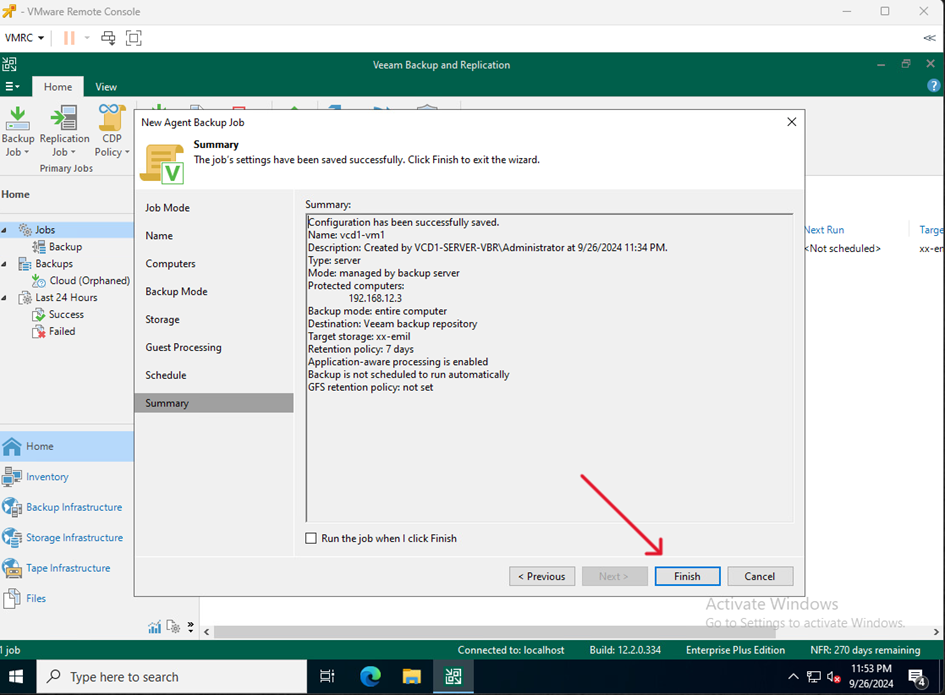Click the Windows search box
Viewport: 945px width, 695px height.
tap(170, 677)
